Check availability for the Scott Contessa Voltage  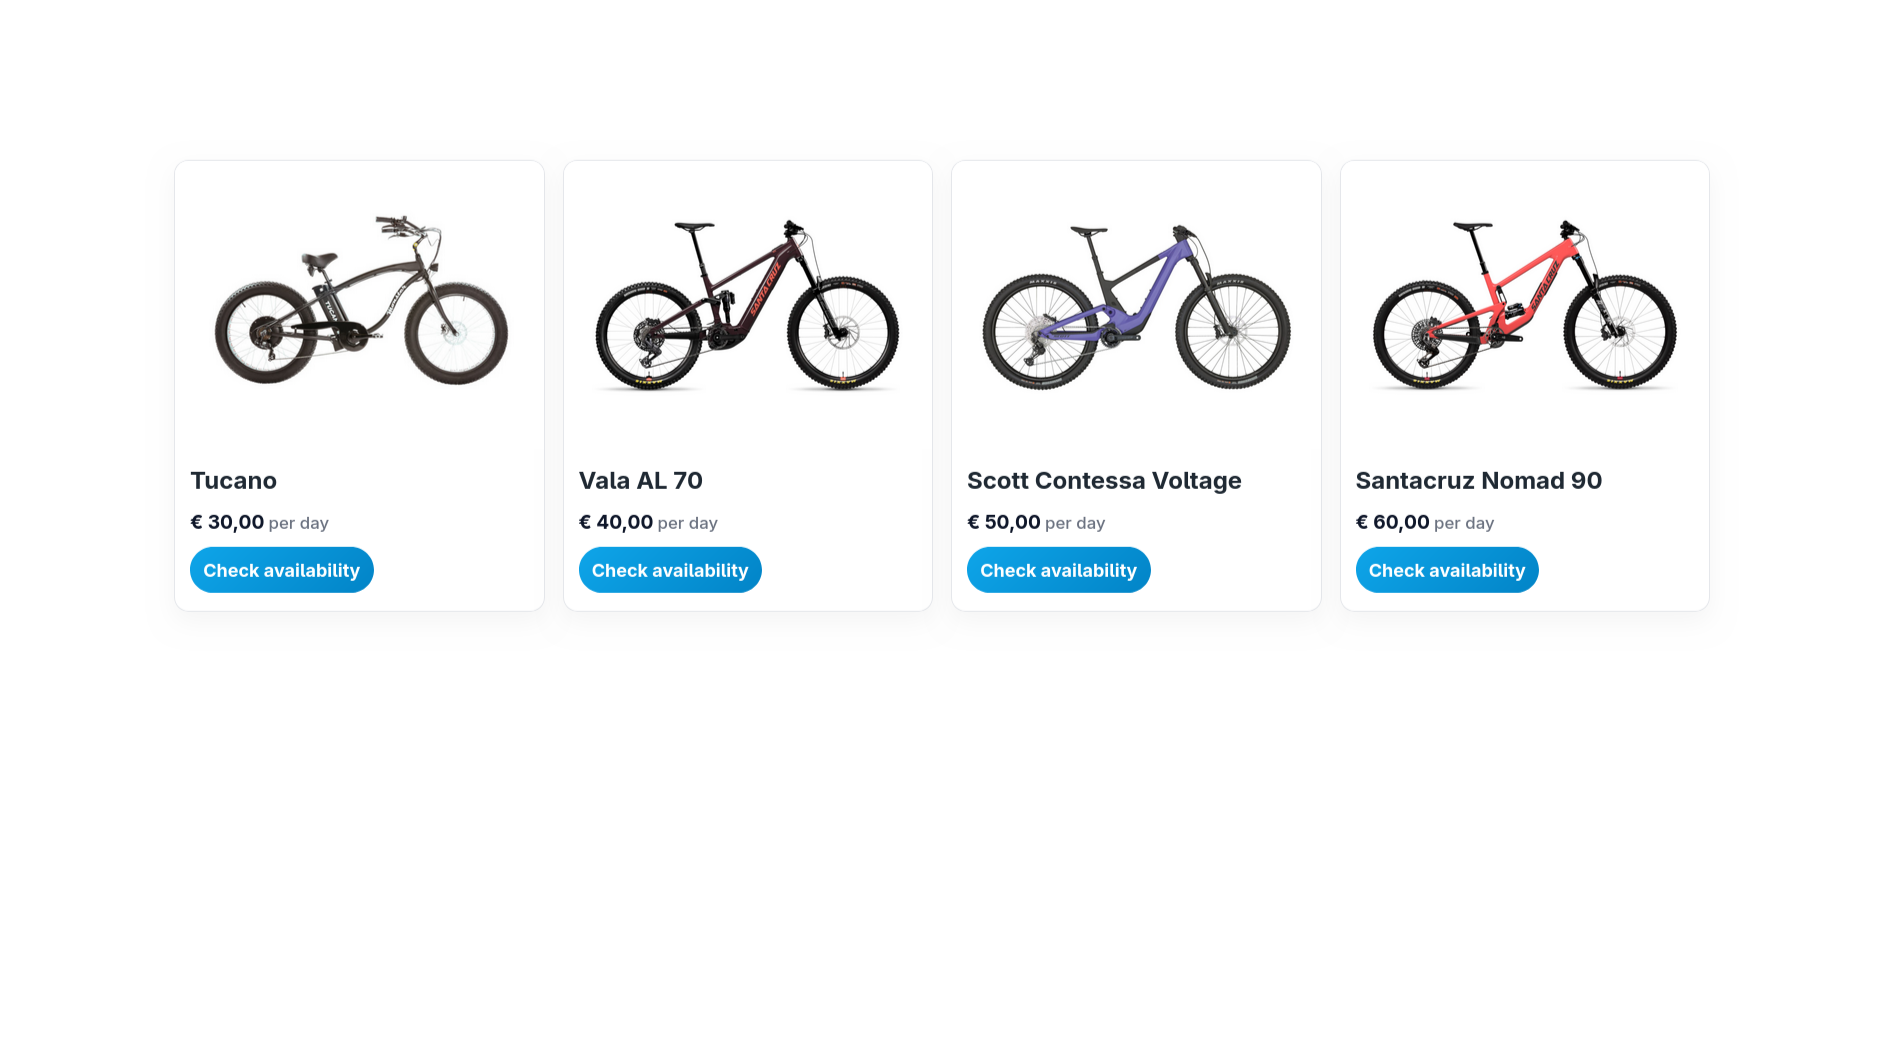tap(1058, 570)
